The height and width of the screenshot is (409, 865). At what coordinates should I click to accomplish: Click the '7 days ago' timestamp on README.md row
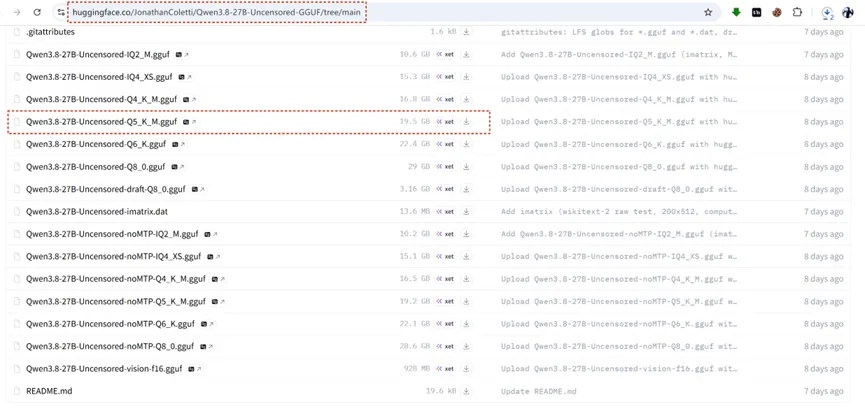point(823,391)
